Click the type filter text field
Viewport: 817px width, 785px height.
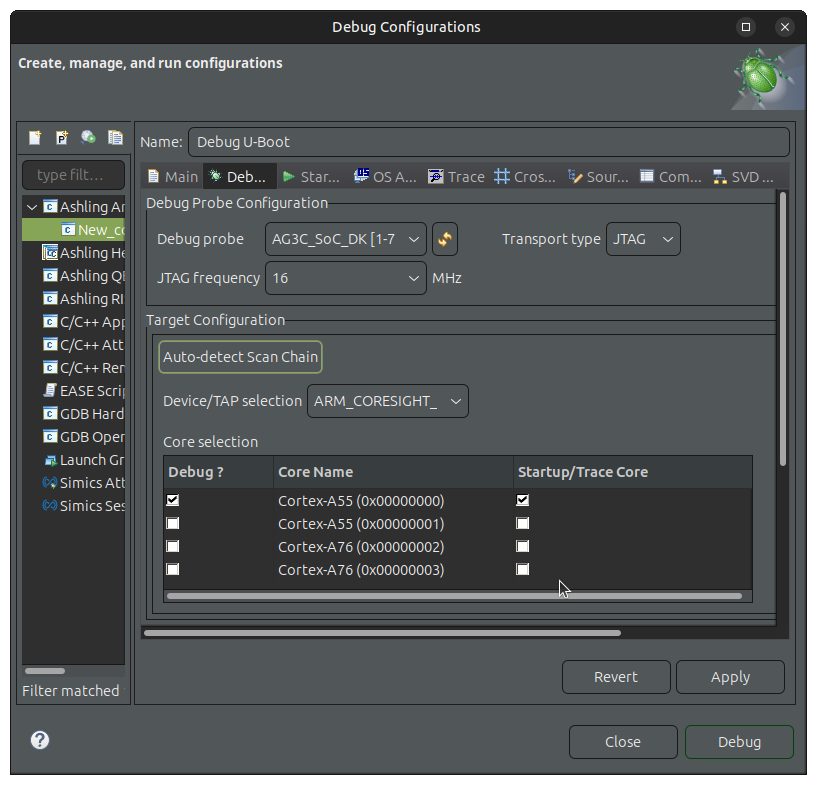point(73,175)
